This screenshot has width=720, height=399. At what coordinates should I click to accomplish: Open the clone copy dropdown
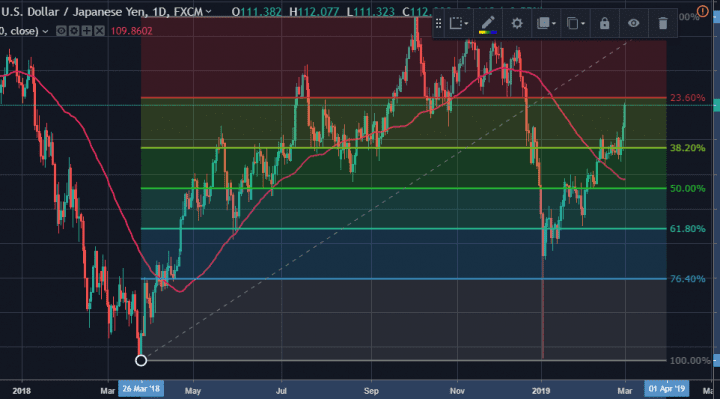pos(575,23)
